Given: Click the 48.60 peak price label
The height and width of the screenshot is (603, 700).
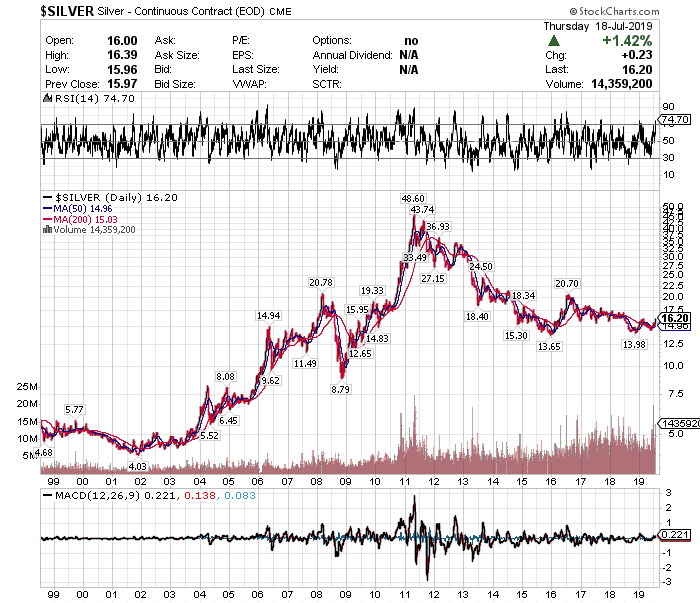Looking at the screenshot, I should click(x=413, y=199).
